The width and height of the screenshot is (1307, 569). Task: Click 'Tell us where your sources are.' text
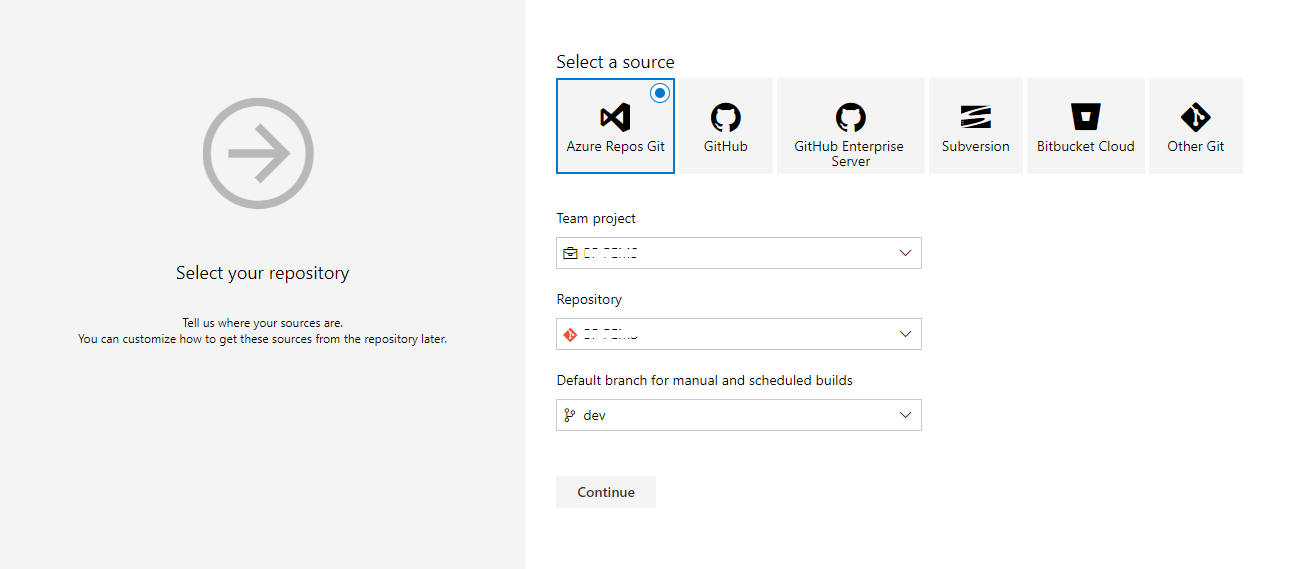pyautogui.click(x=263, y=323)
